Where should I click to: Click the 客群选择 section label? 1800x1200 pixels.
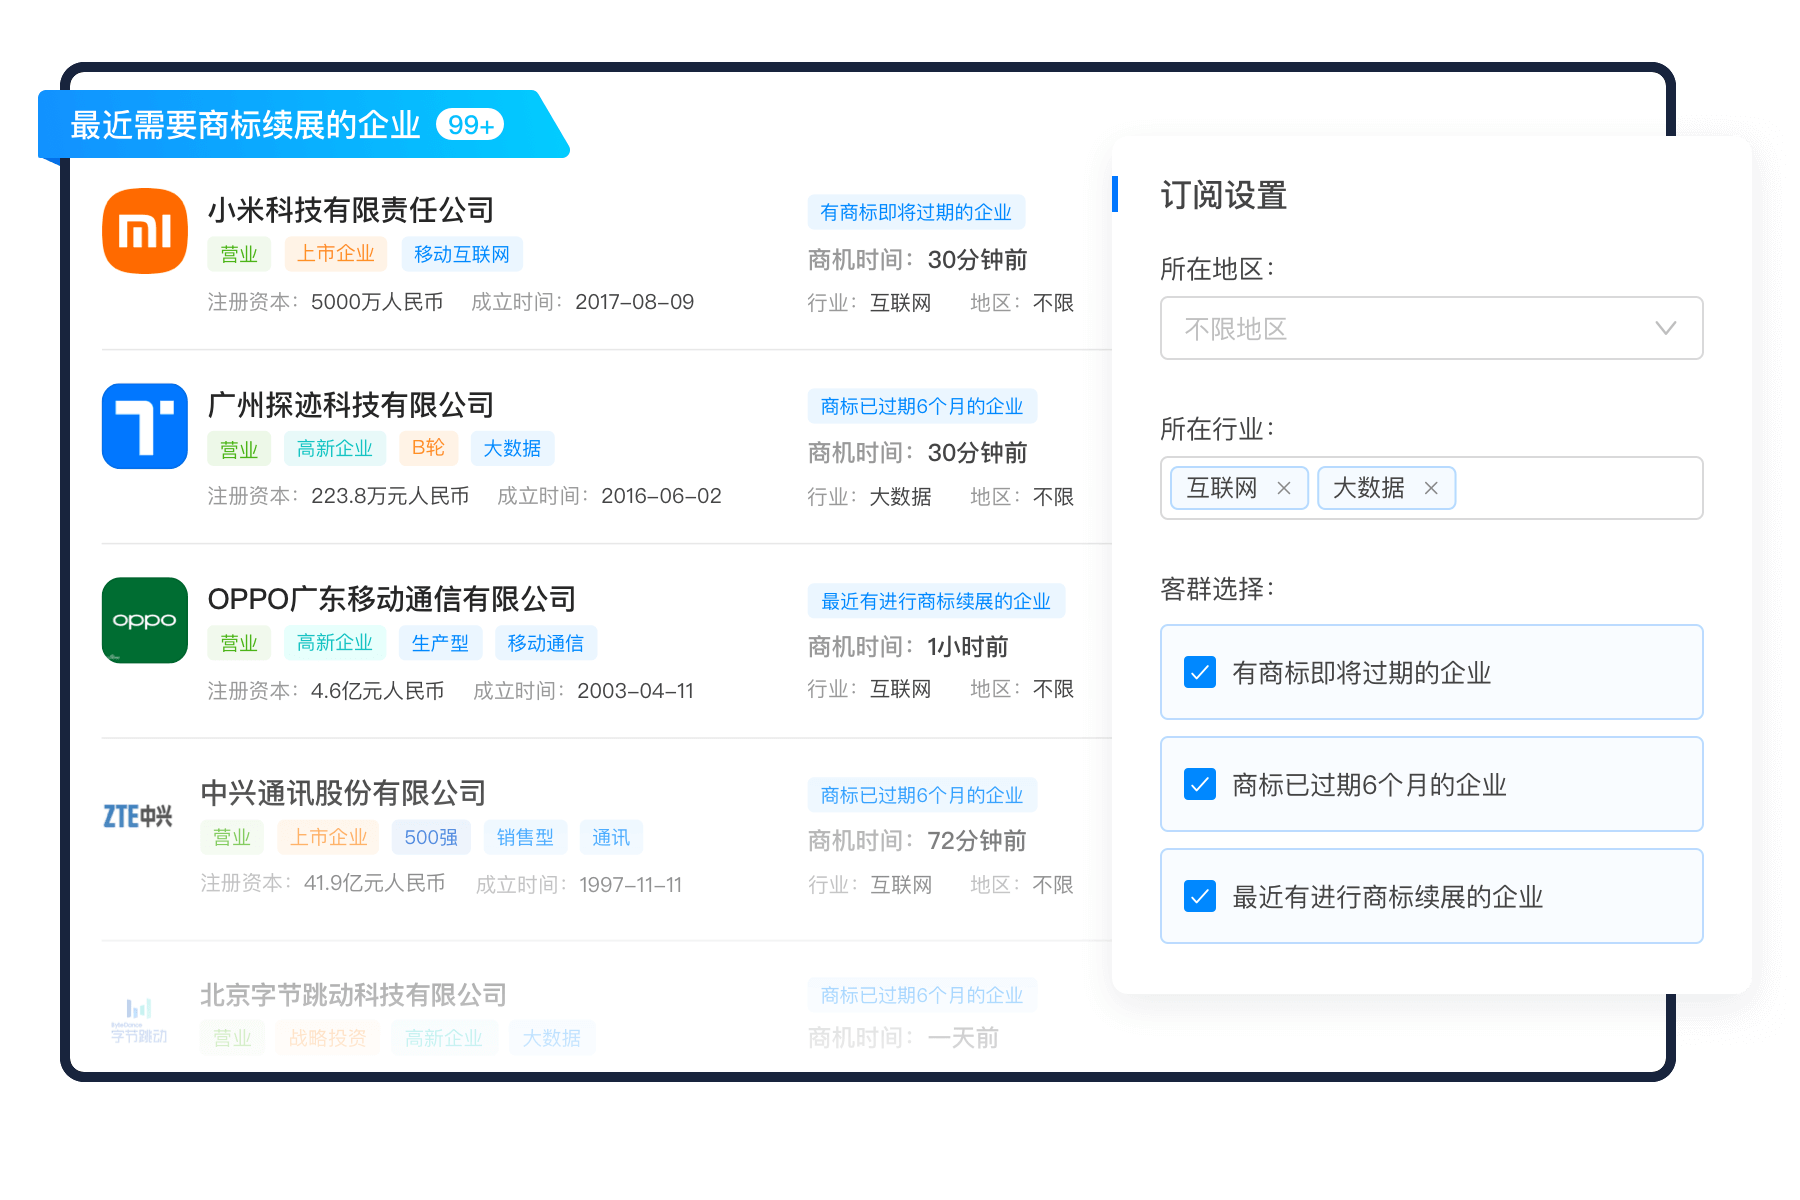click(1217, 588)
